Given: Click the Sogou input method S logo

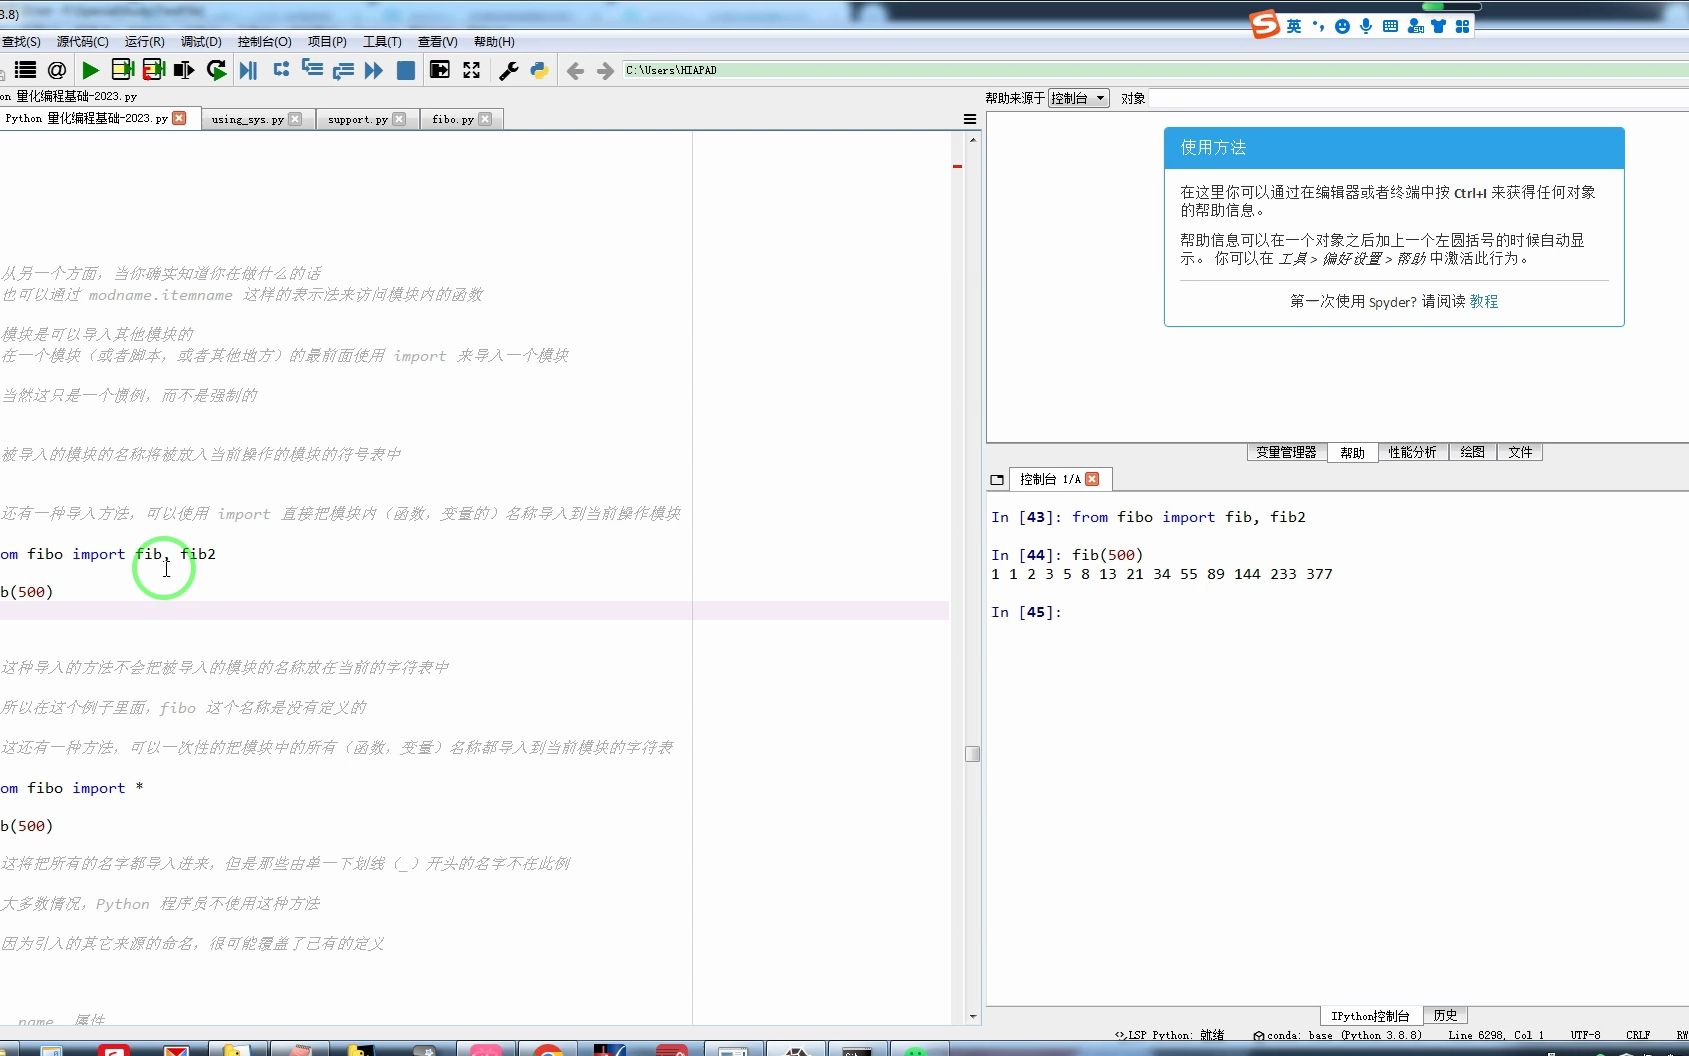Looking at the screenshot, I should (1265, 25).
